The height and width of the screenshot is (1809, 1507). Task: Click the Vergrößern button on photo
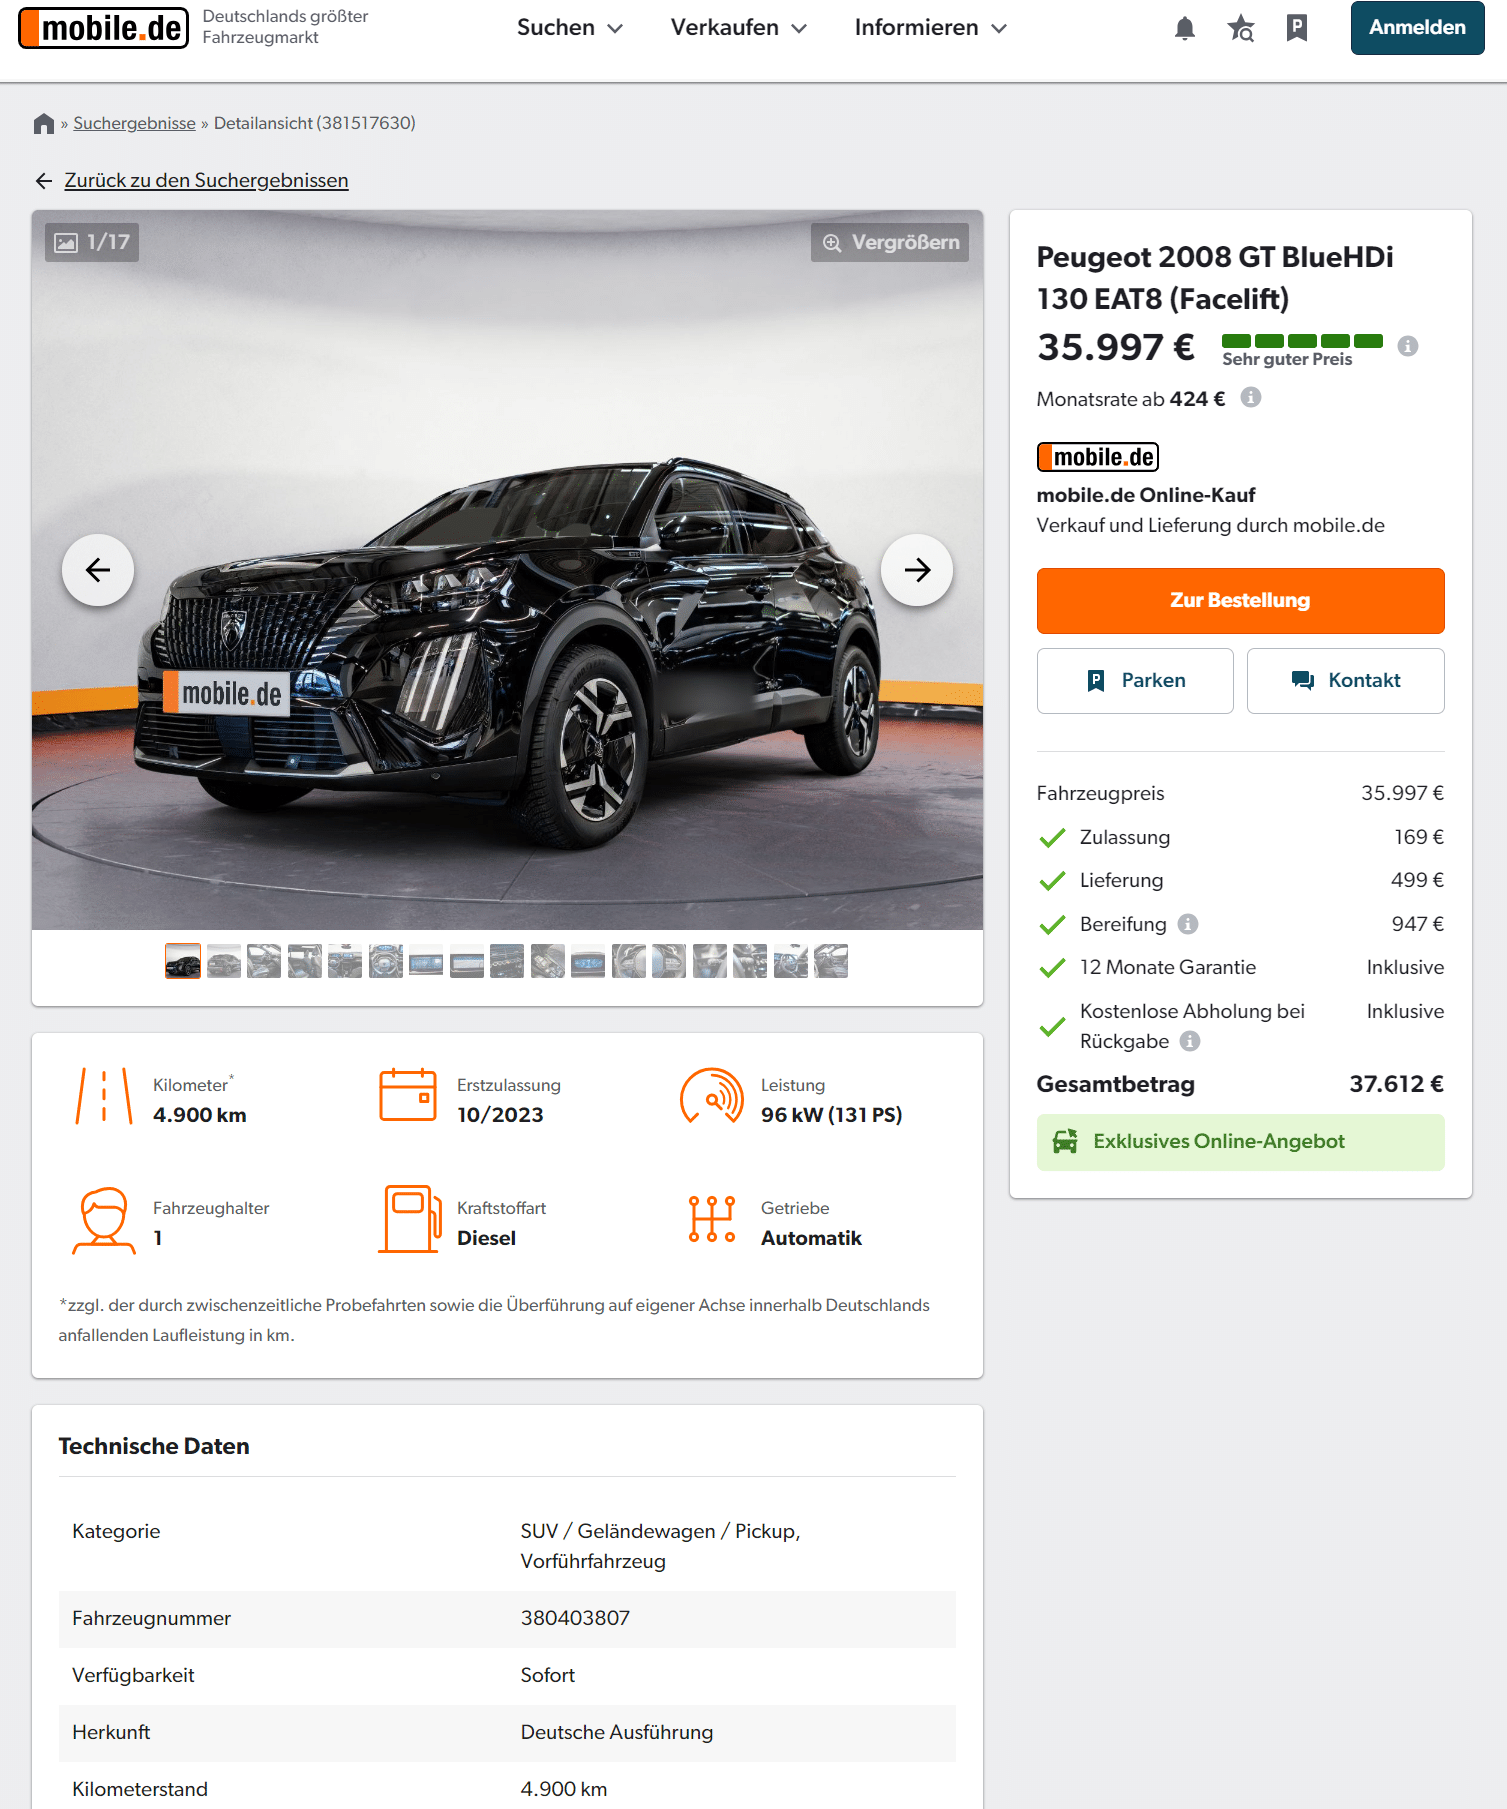coord(890,242)
